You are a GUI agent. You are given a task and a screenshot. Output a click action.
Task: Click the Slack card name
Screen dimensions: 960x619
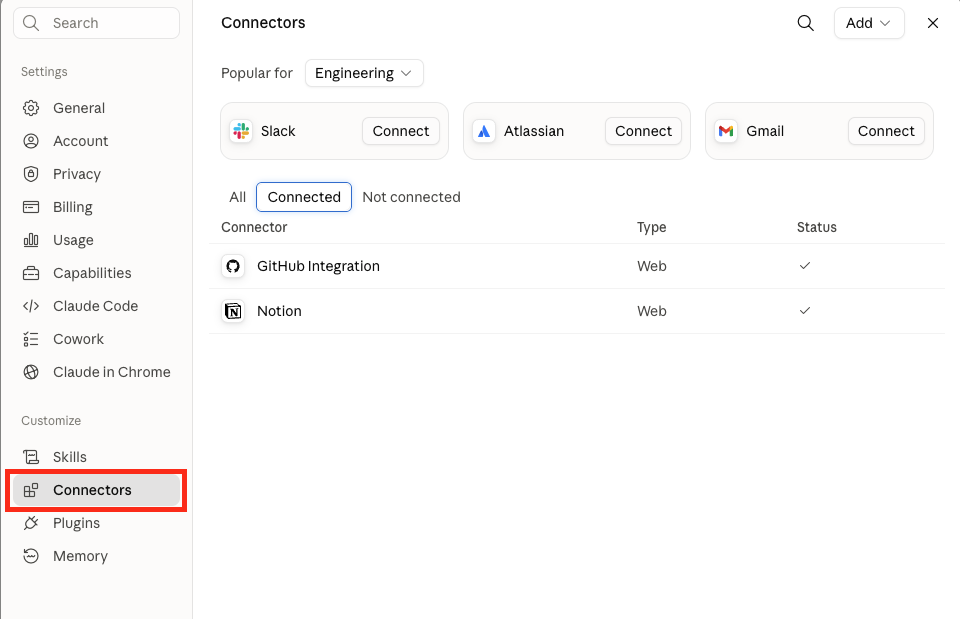(278, 131)
